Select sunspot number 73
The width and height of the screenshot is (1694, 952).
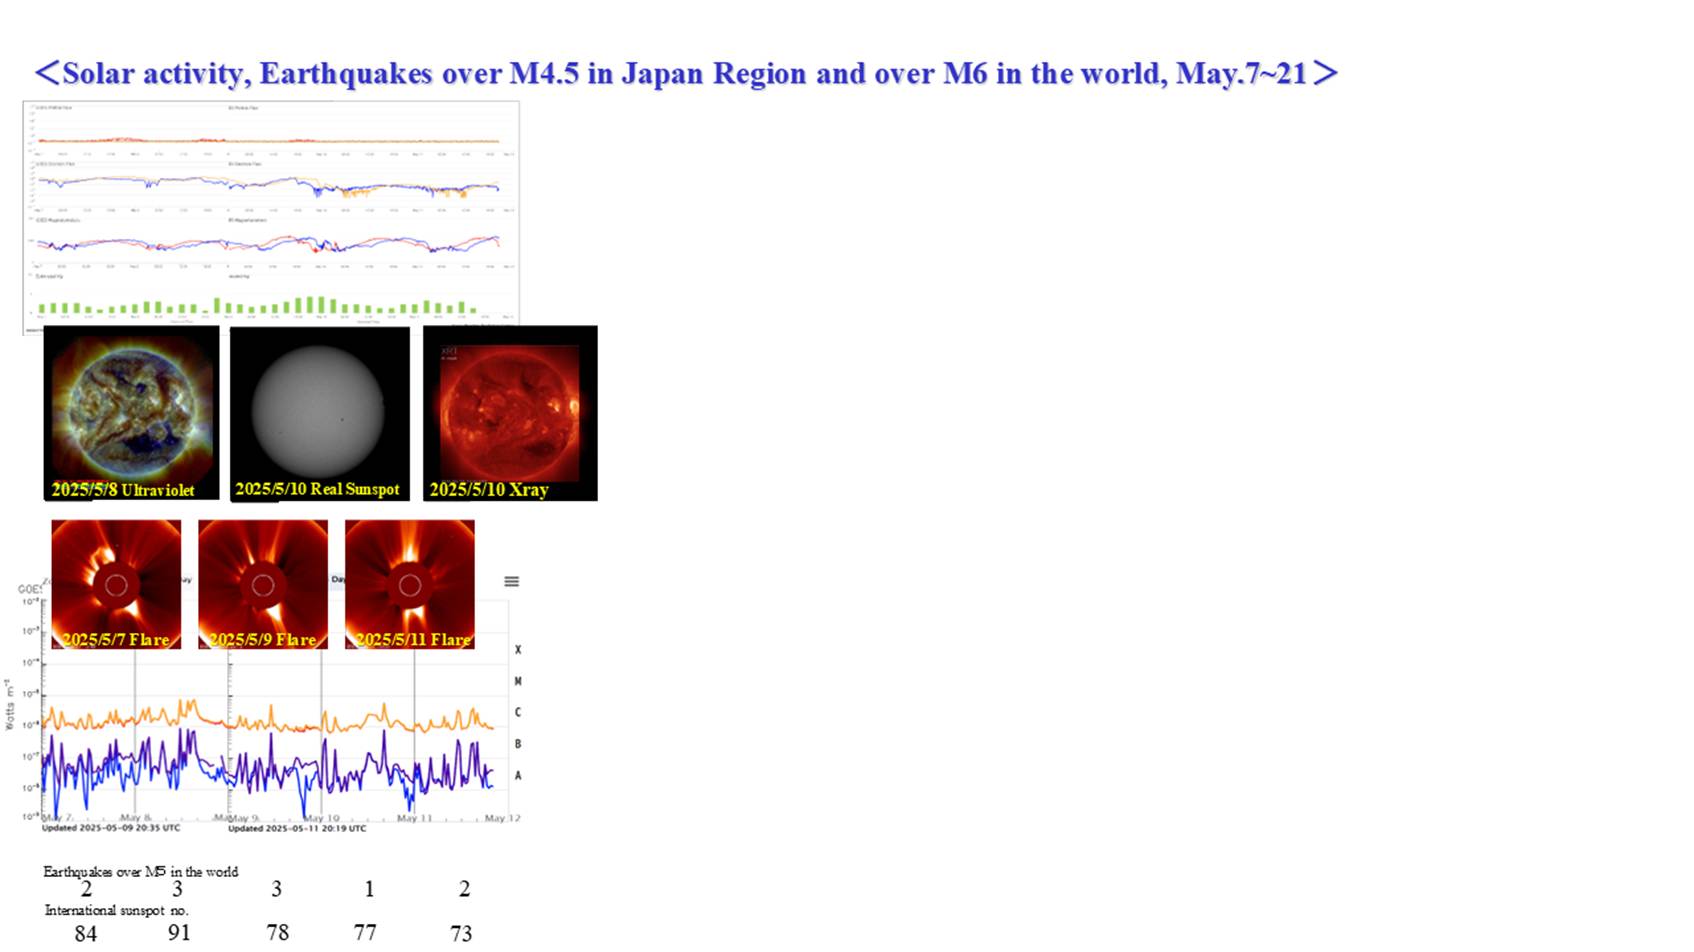coord(461,933)
